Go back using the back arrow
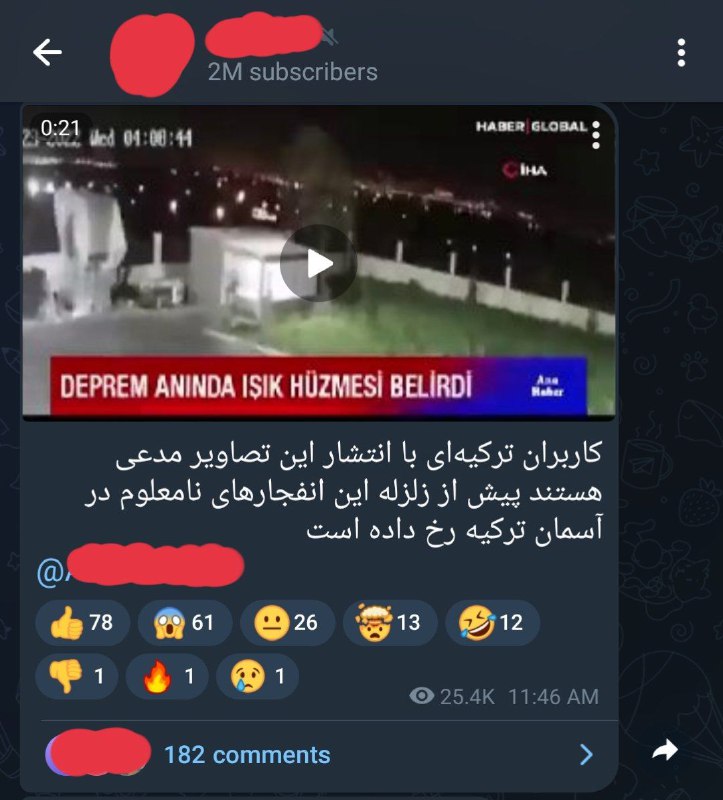 tap(47, 52)
